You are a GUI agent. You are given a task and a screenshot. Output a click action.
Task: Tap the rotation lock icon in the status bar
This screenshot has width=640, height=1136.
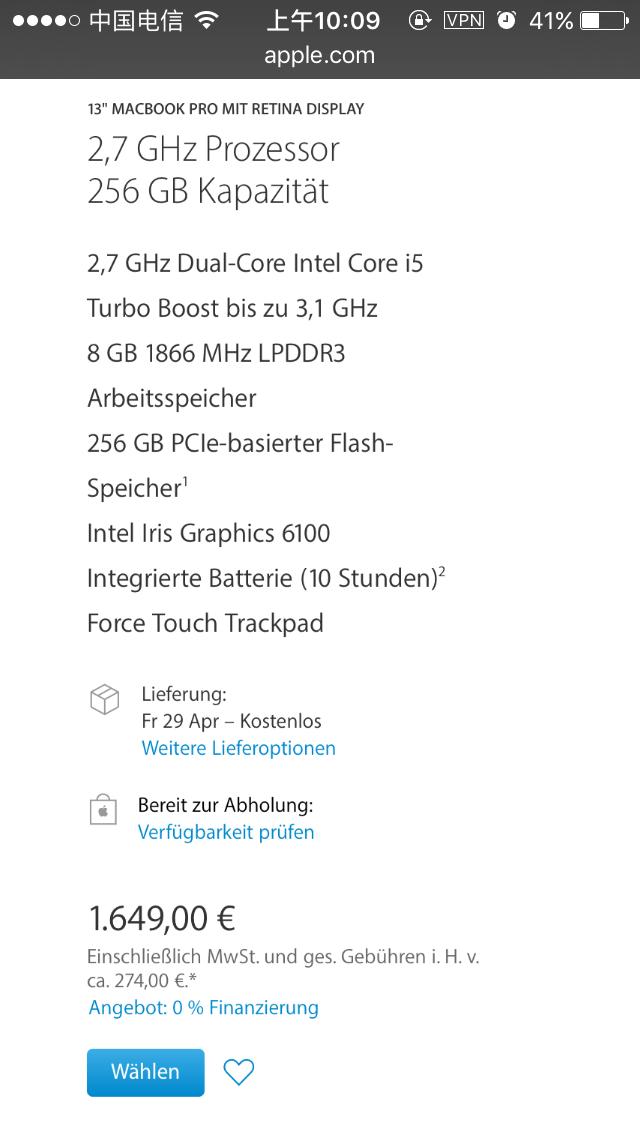point(419,18)
